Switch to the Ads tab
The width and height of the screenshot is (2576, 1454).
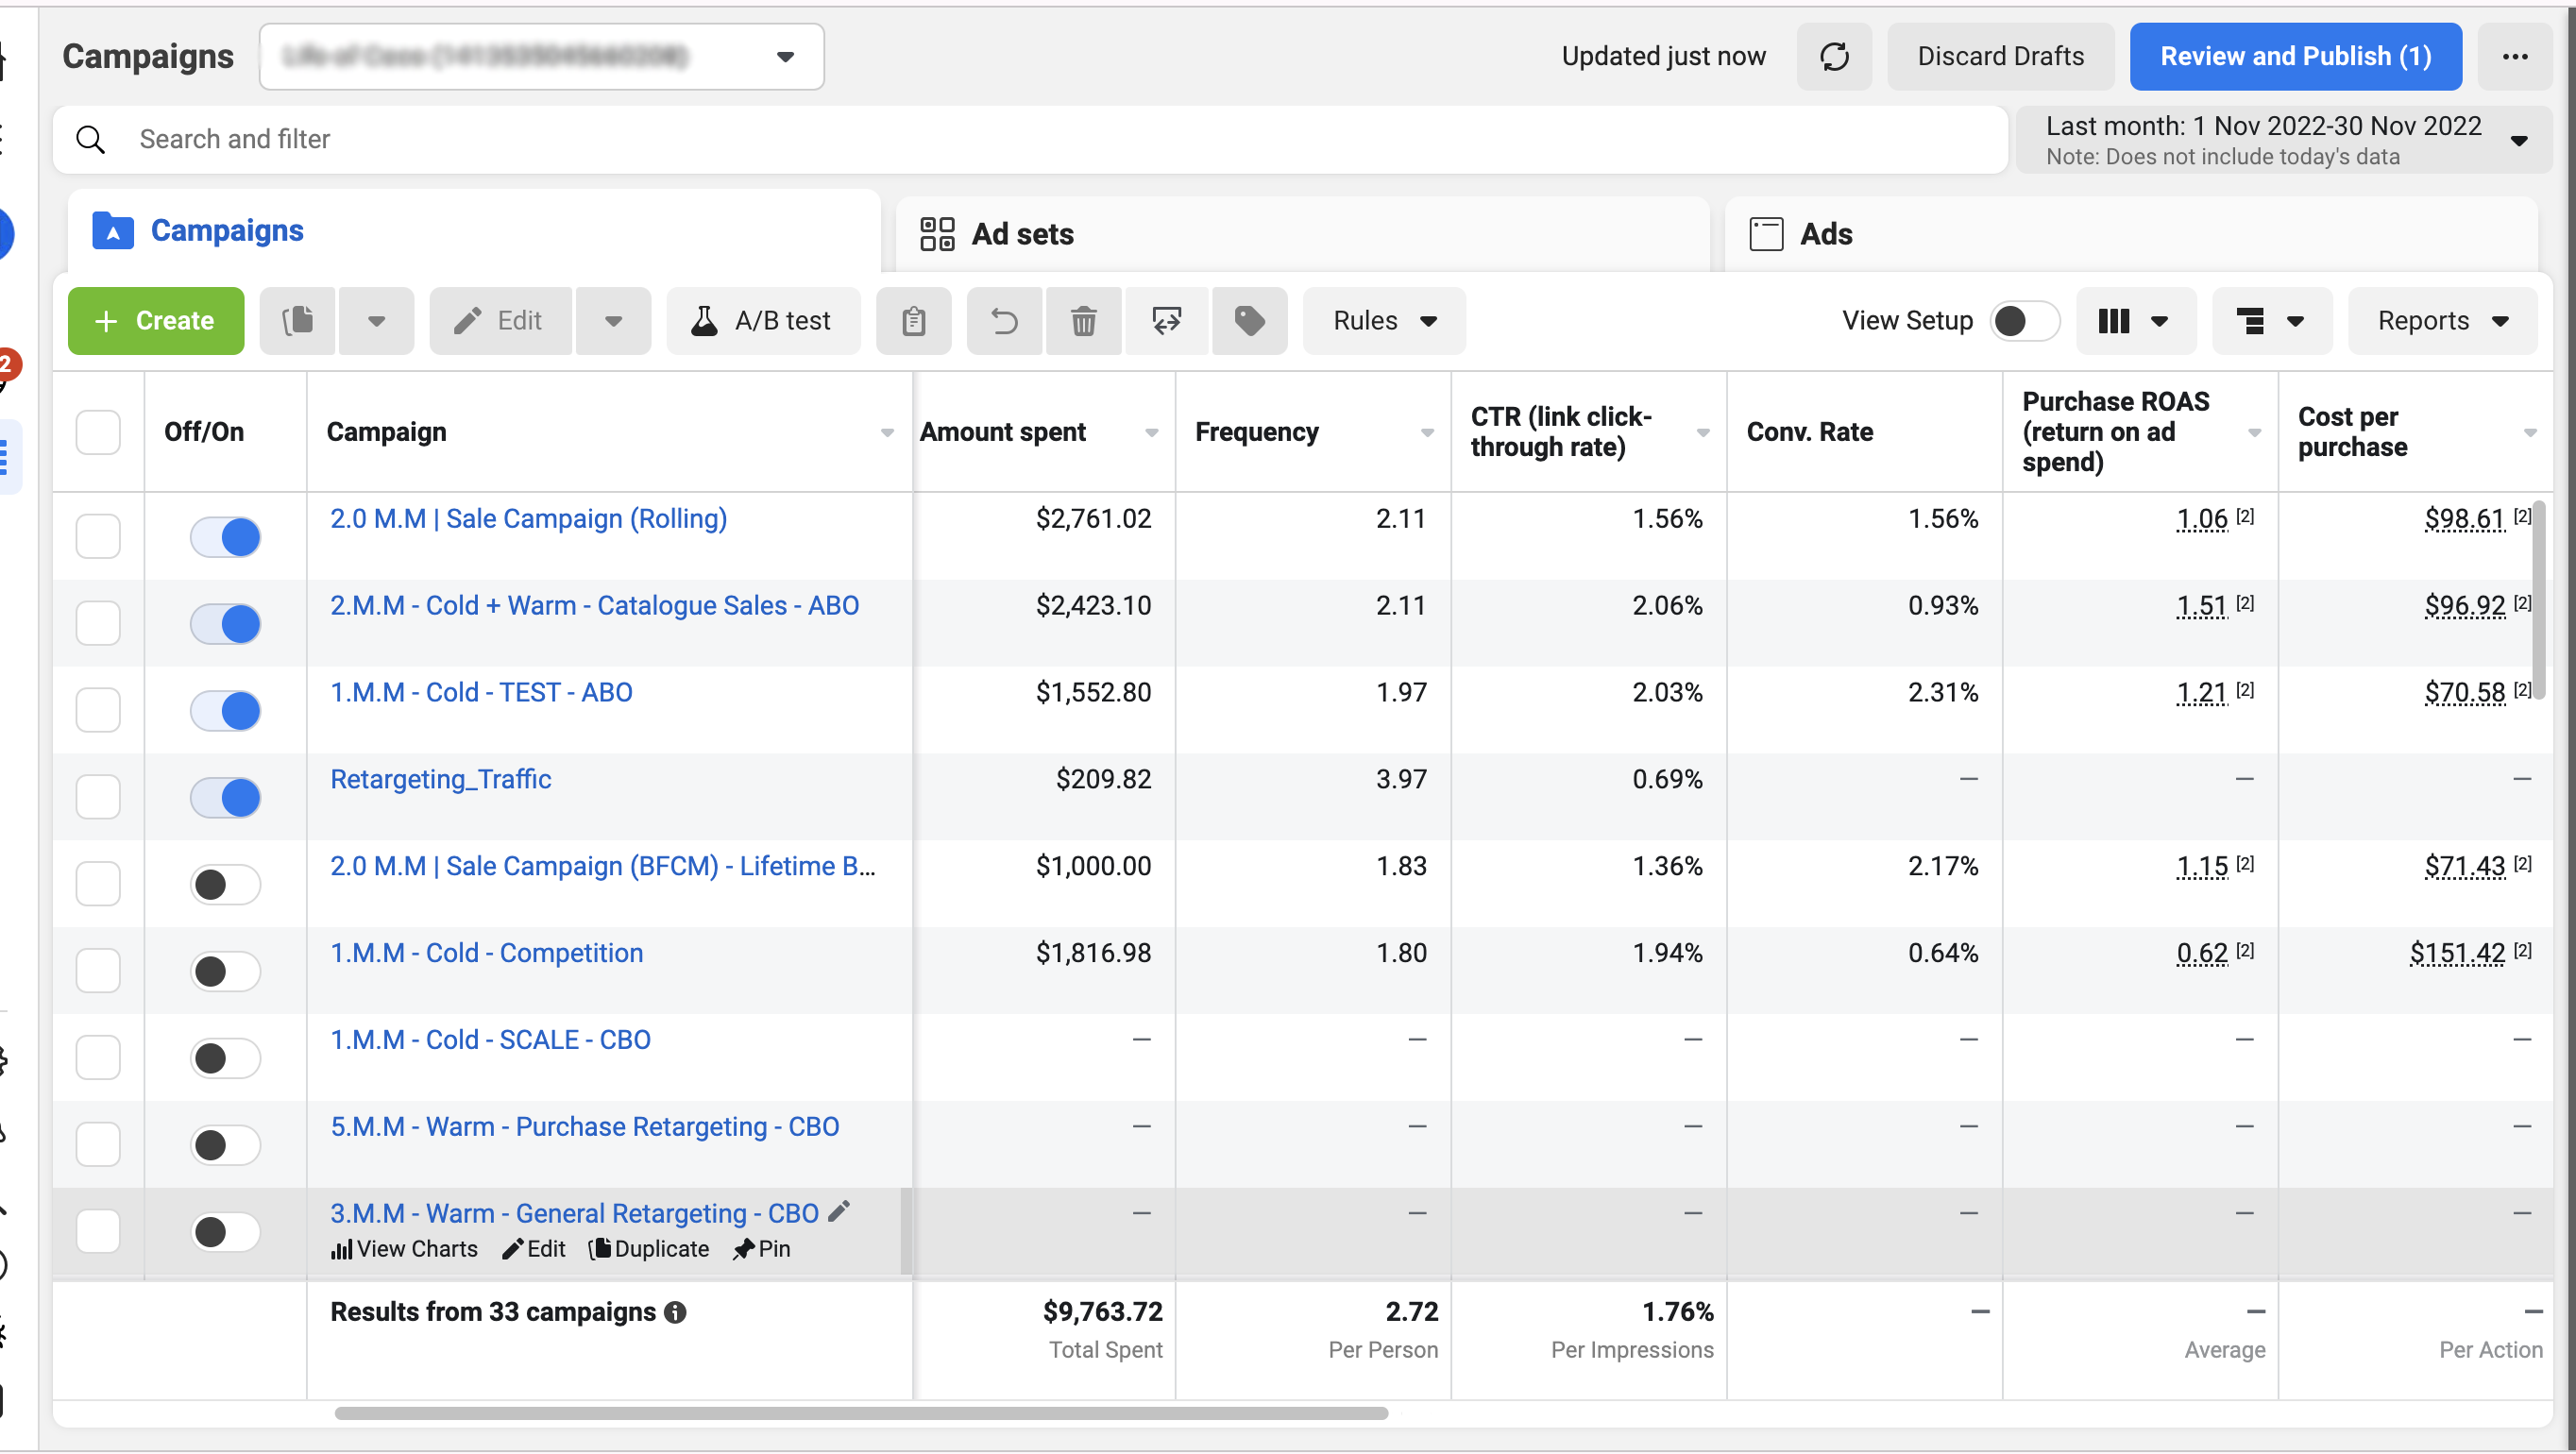pos(1825,234)
